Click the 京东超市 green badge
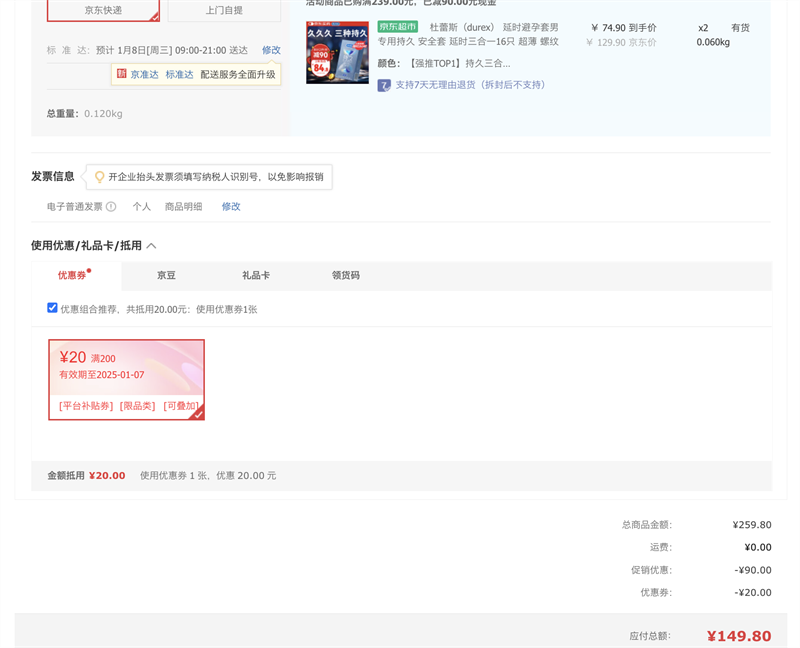This screenshot has height=648, width=800. click(x=398, y=27)
